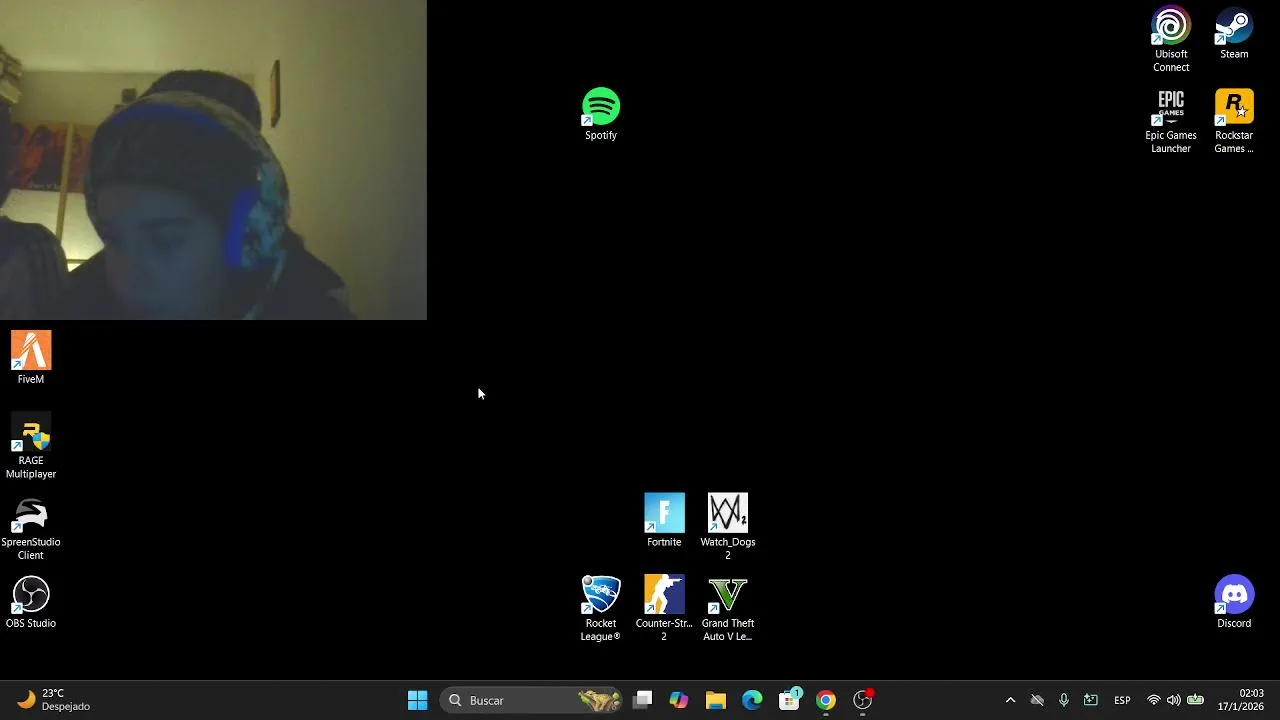Select the Watch_Dogs 2 shortcut
The image size is (1280, 720).
coord(728,526)
